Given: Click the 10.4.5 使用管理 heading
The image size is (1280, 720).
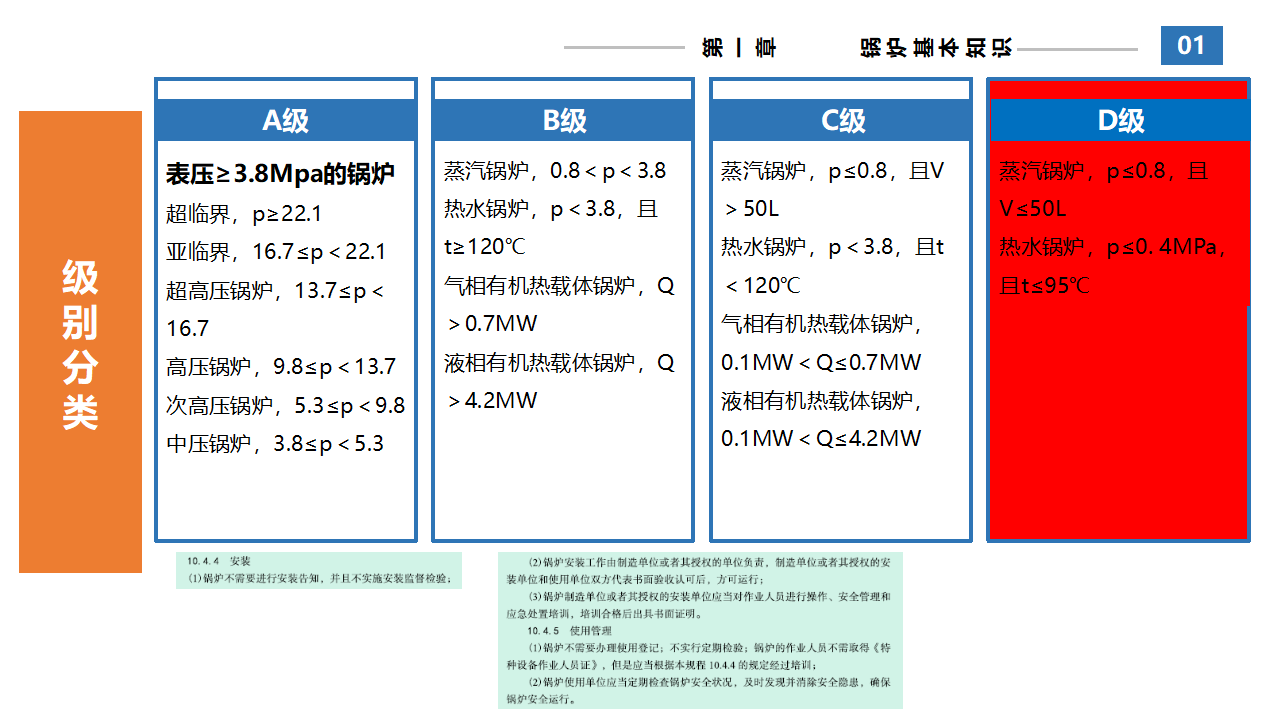Looking at the screenshot, I should coord(569,631).
